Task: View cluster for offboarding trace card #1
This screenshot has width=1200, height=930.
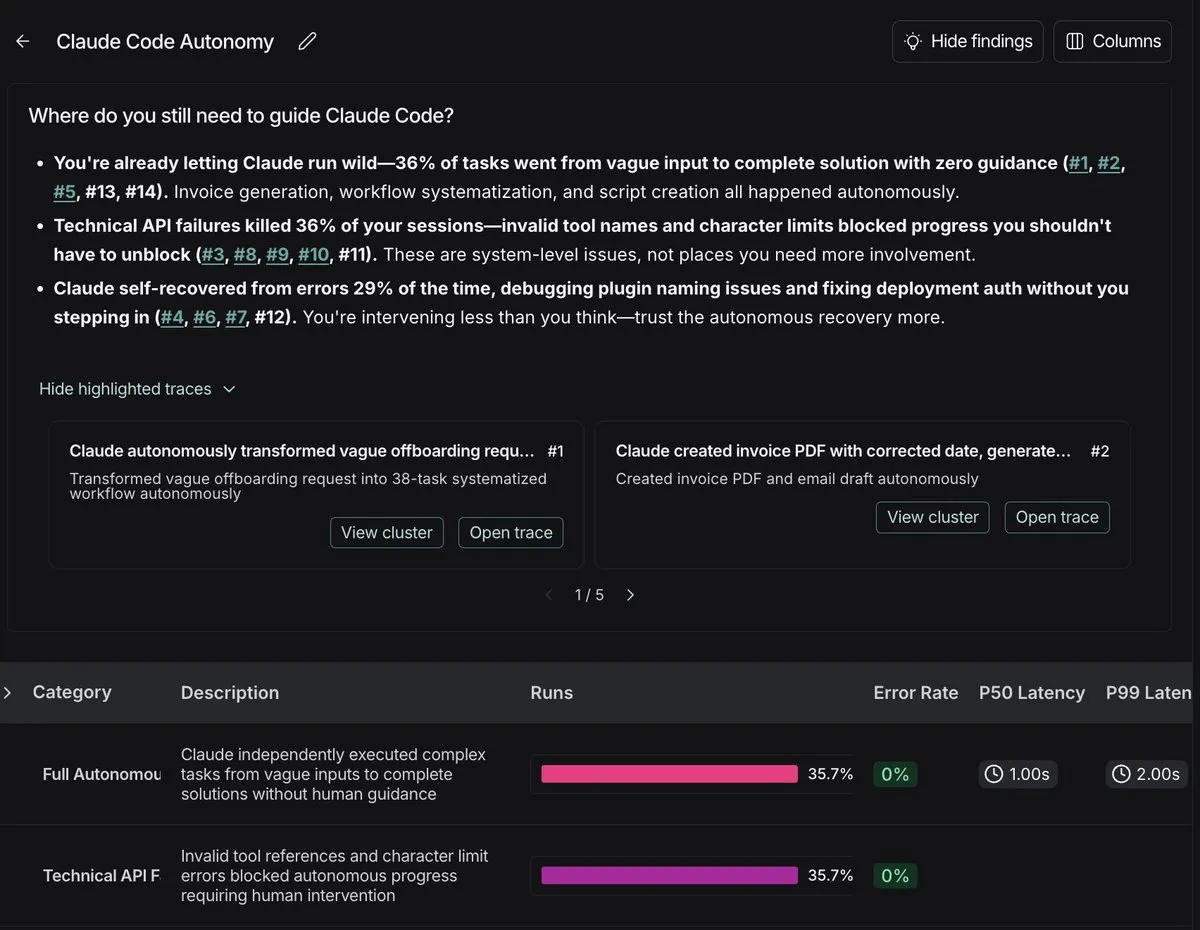Action: [387, 532]
